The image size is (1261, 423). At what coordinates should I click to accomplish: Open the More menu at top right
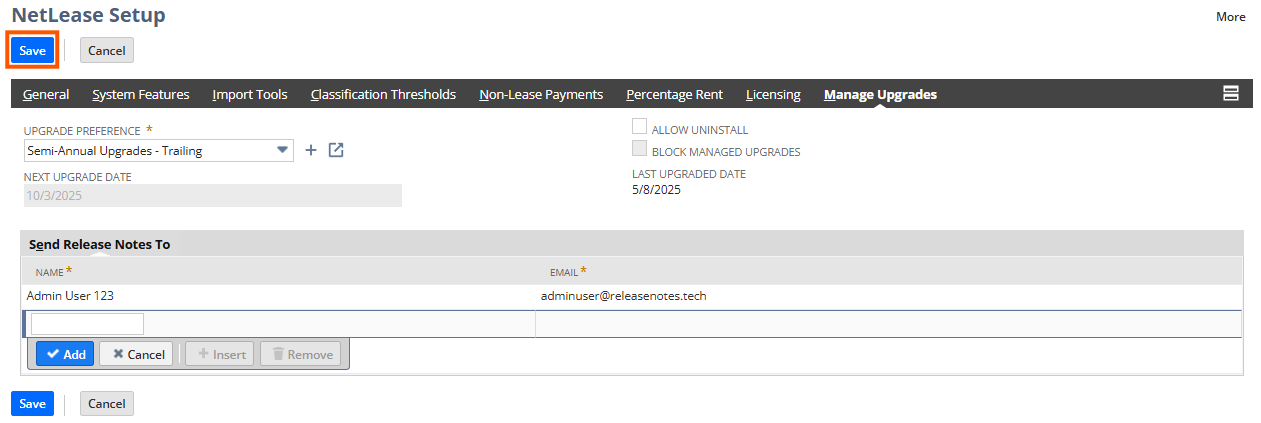click(1230, 16)
